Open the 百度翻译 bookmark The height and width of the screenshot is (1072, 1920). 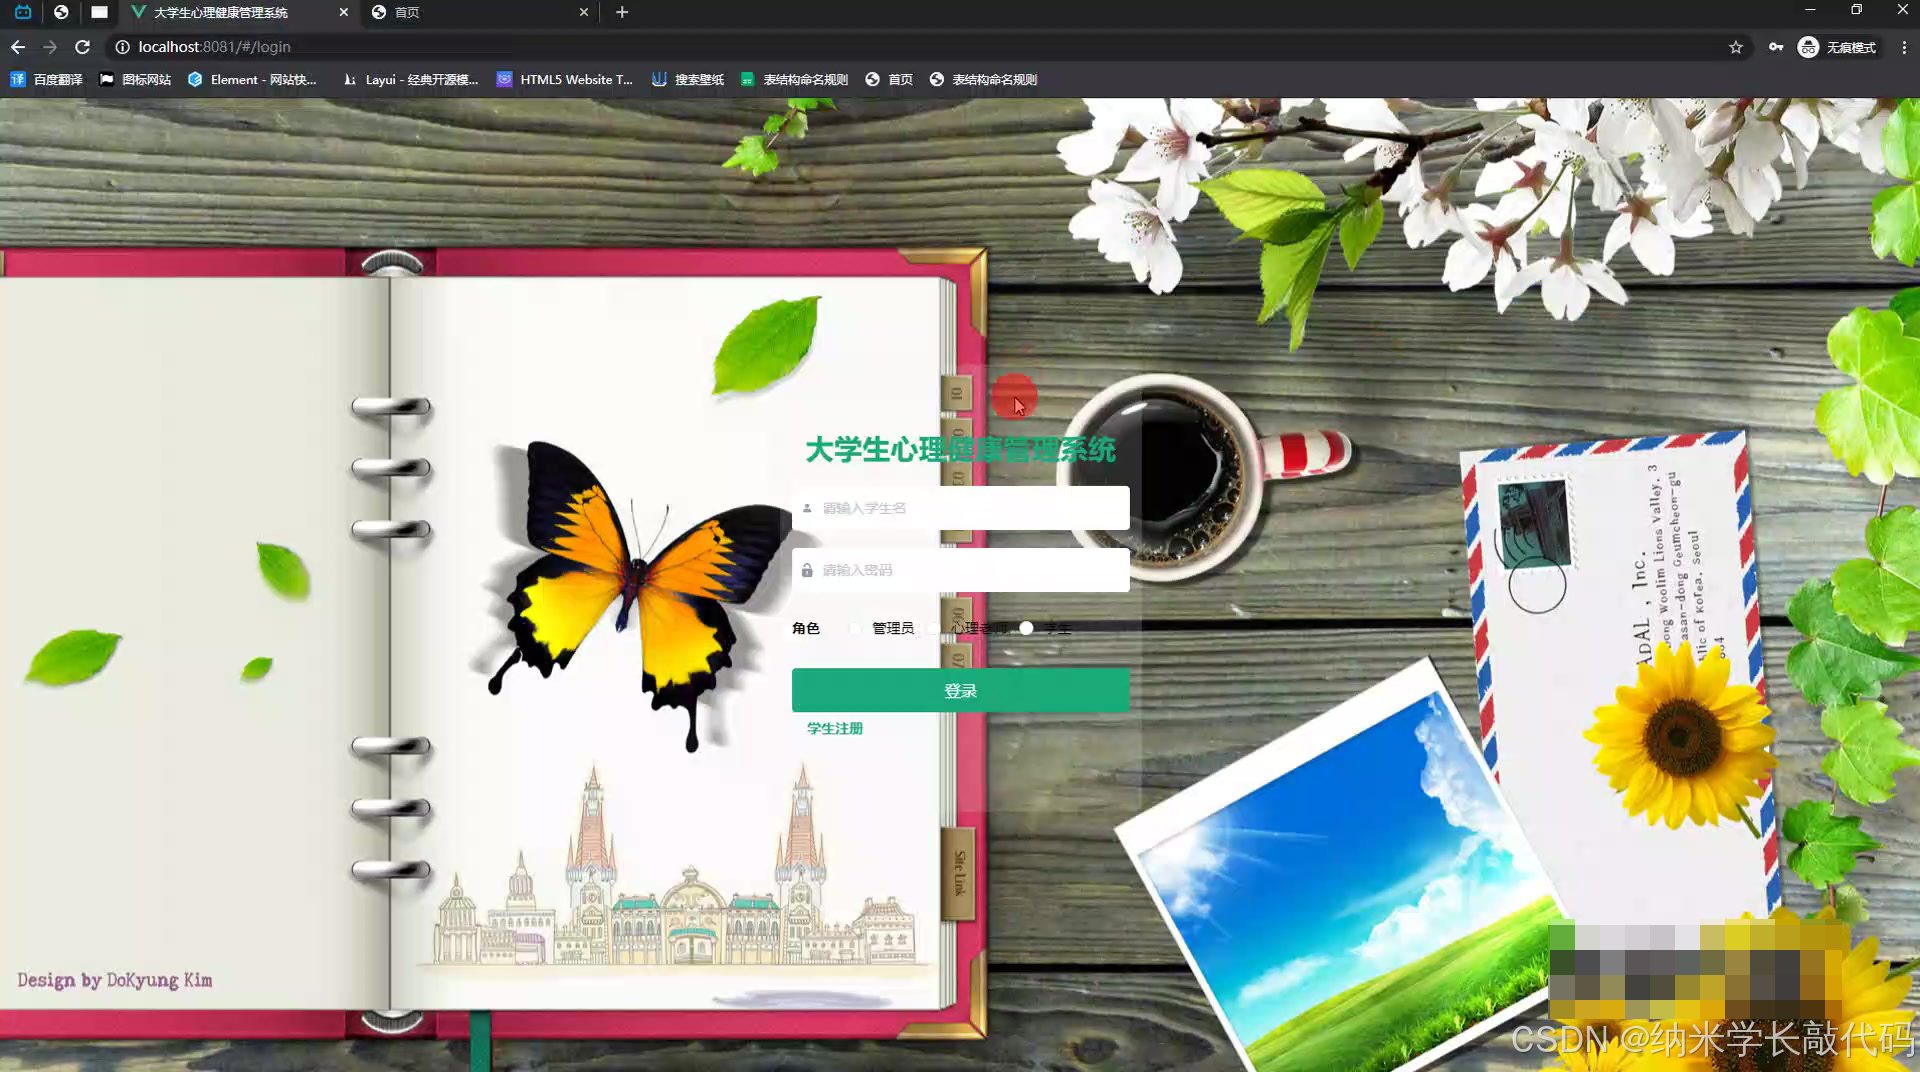pyautogui.click(x=46, y=79)
